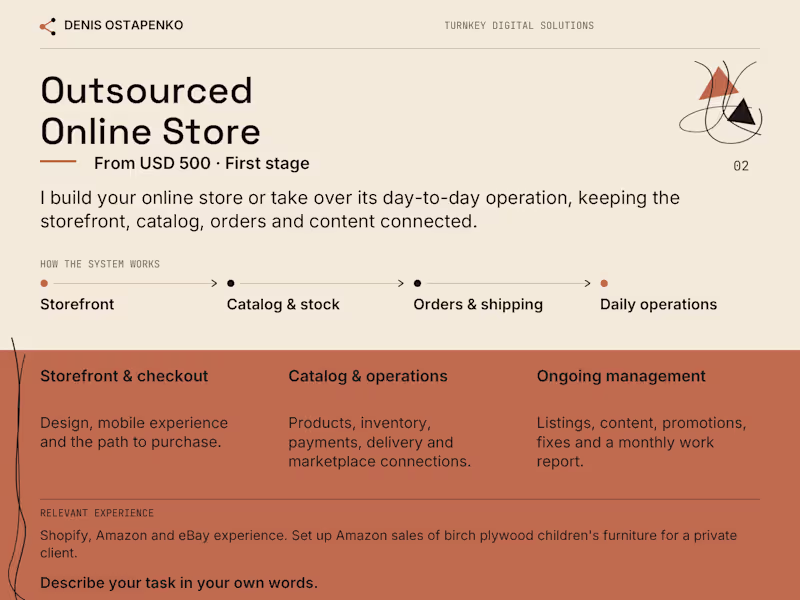Click the TURNKEY DIGITAL SOLUTIONS header text

tap(519, 26)
